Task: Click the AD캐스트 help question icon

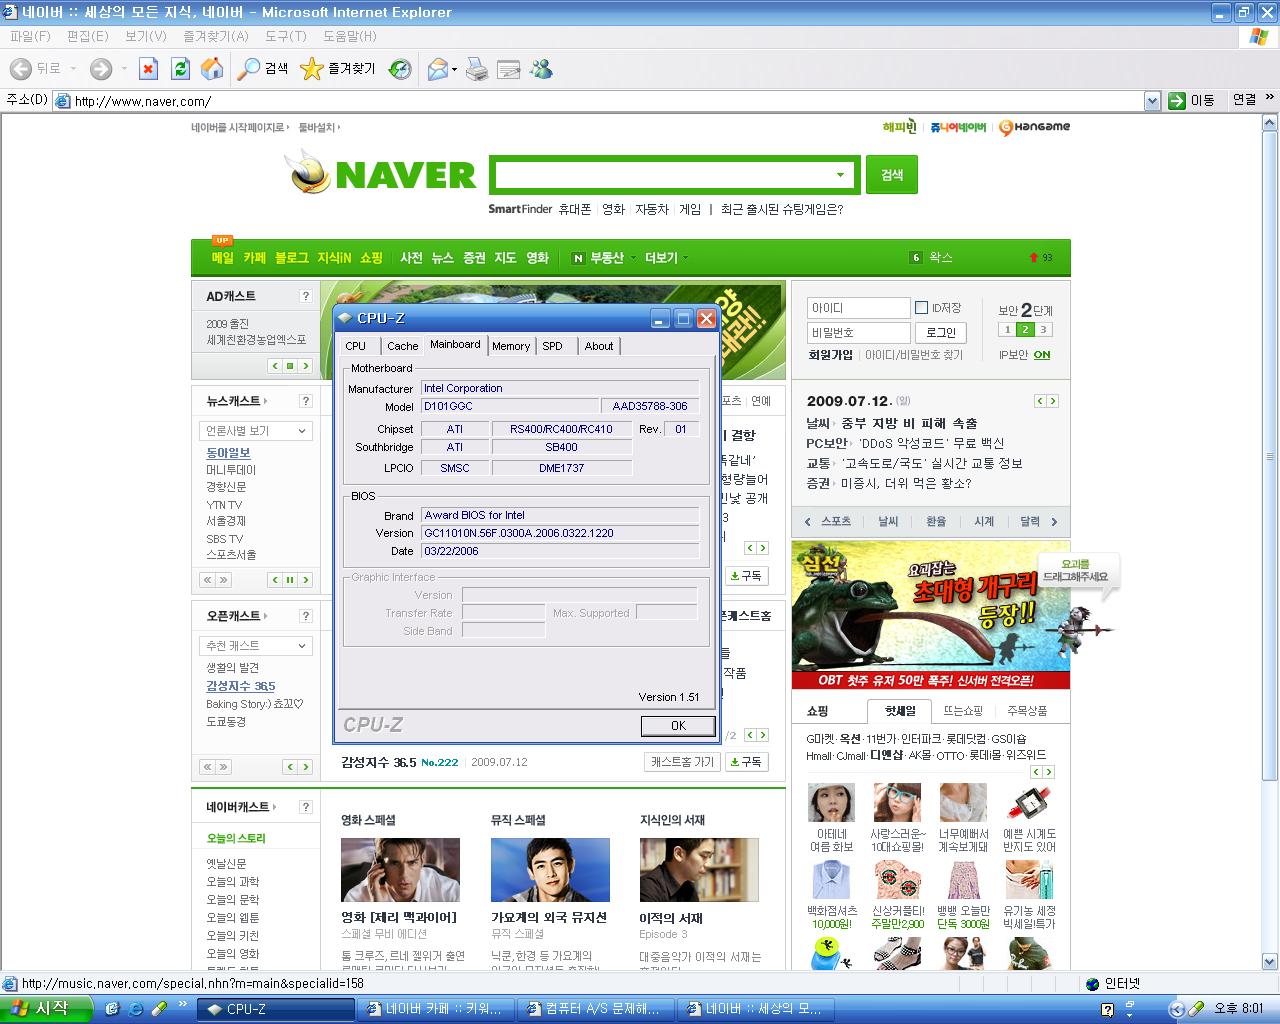Action: coord(305,296)
